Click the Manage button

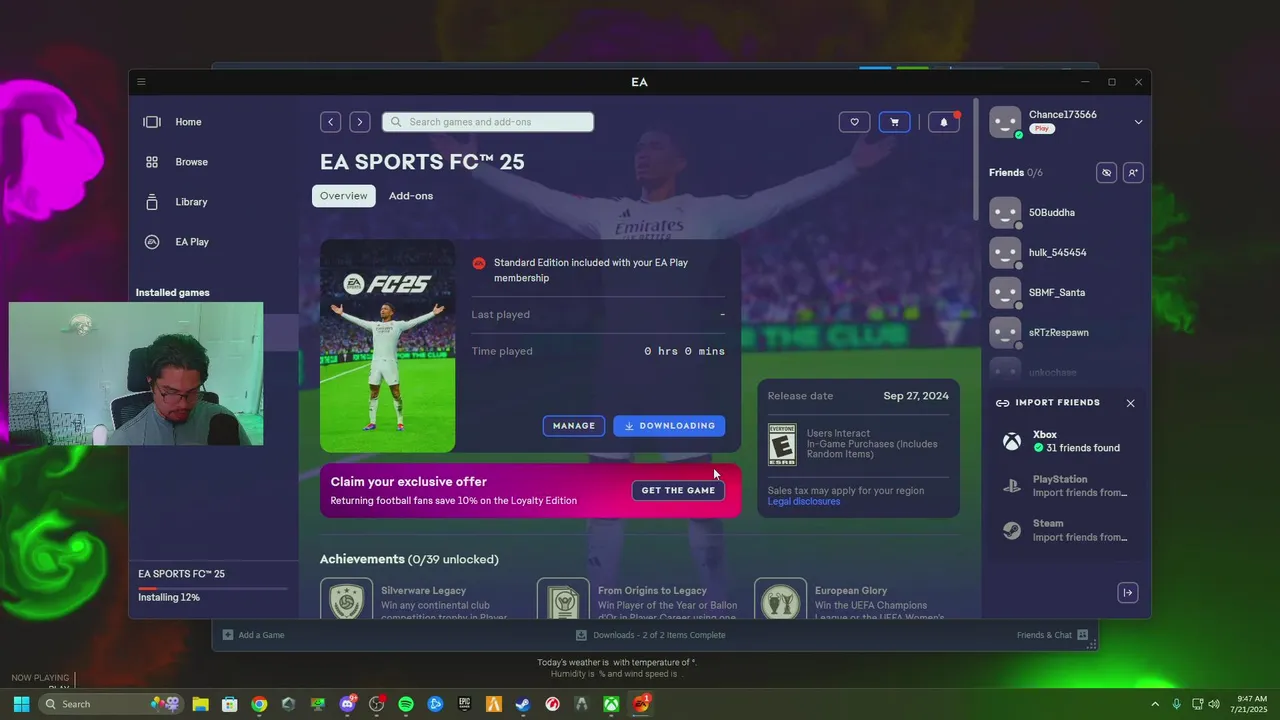[x=574, y=426]
